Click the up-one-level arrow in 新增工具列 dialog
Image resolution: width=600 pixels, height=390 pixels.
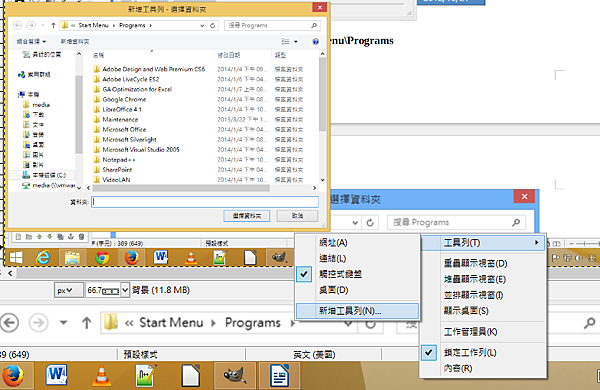(x=53, y=25)
